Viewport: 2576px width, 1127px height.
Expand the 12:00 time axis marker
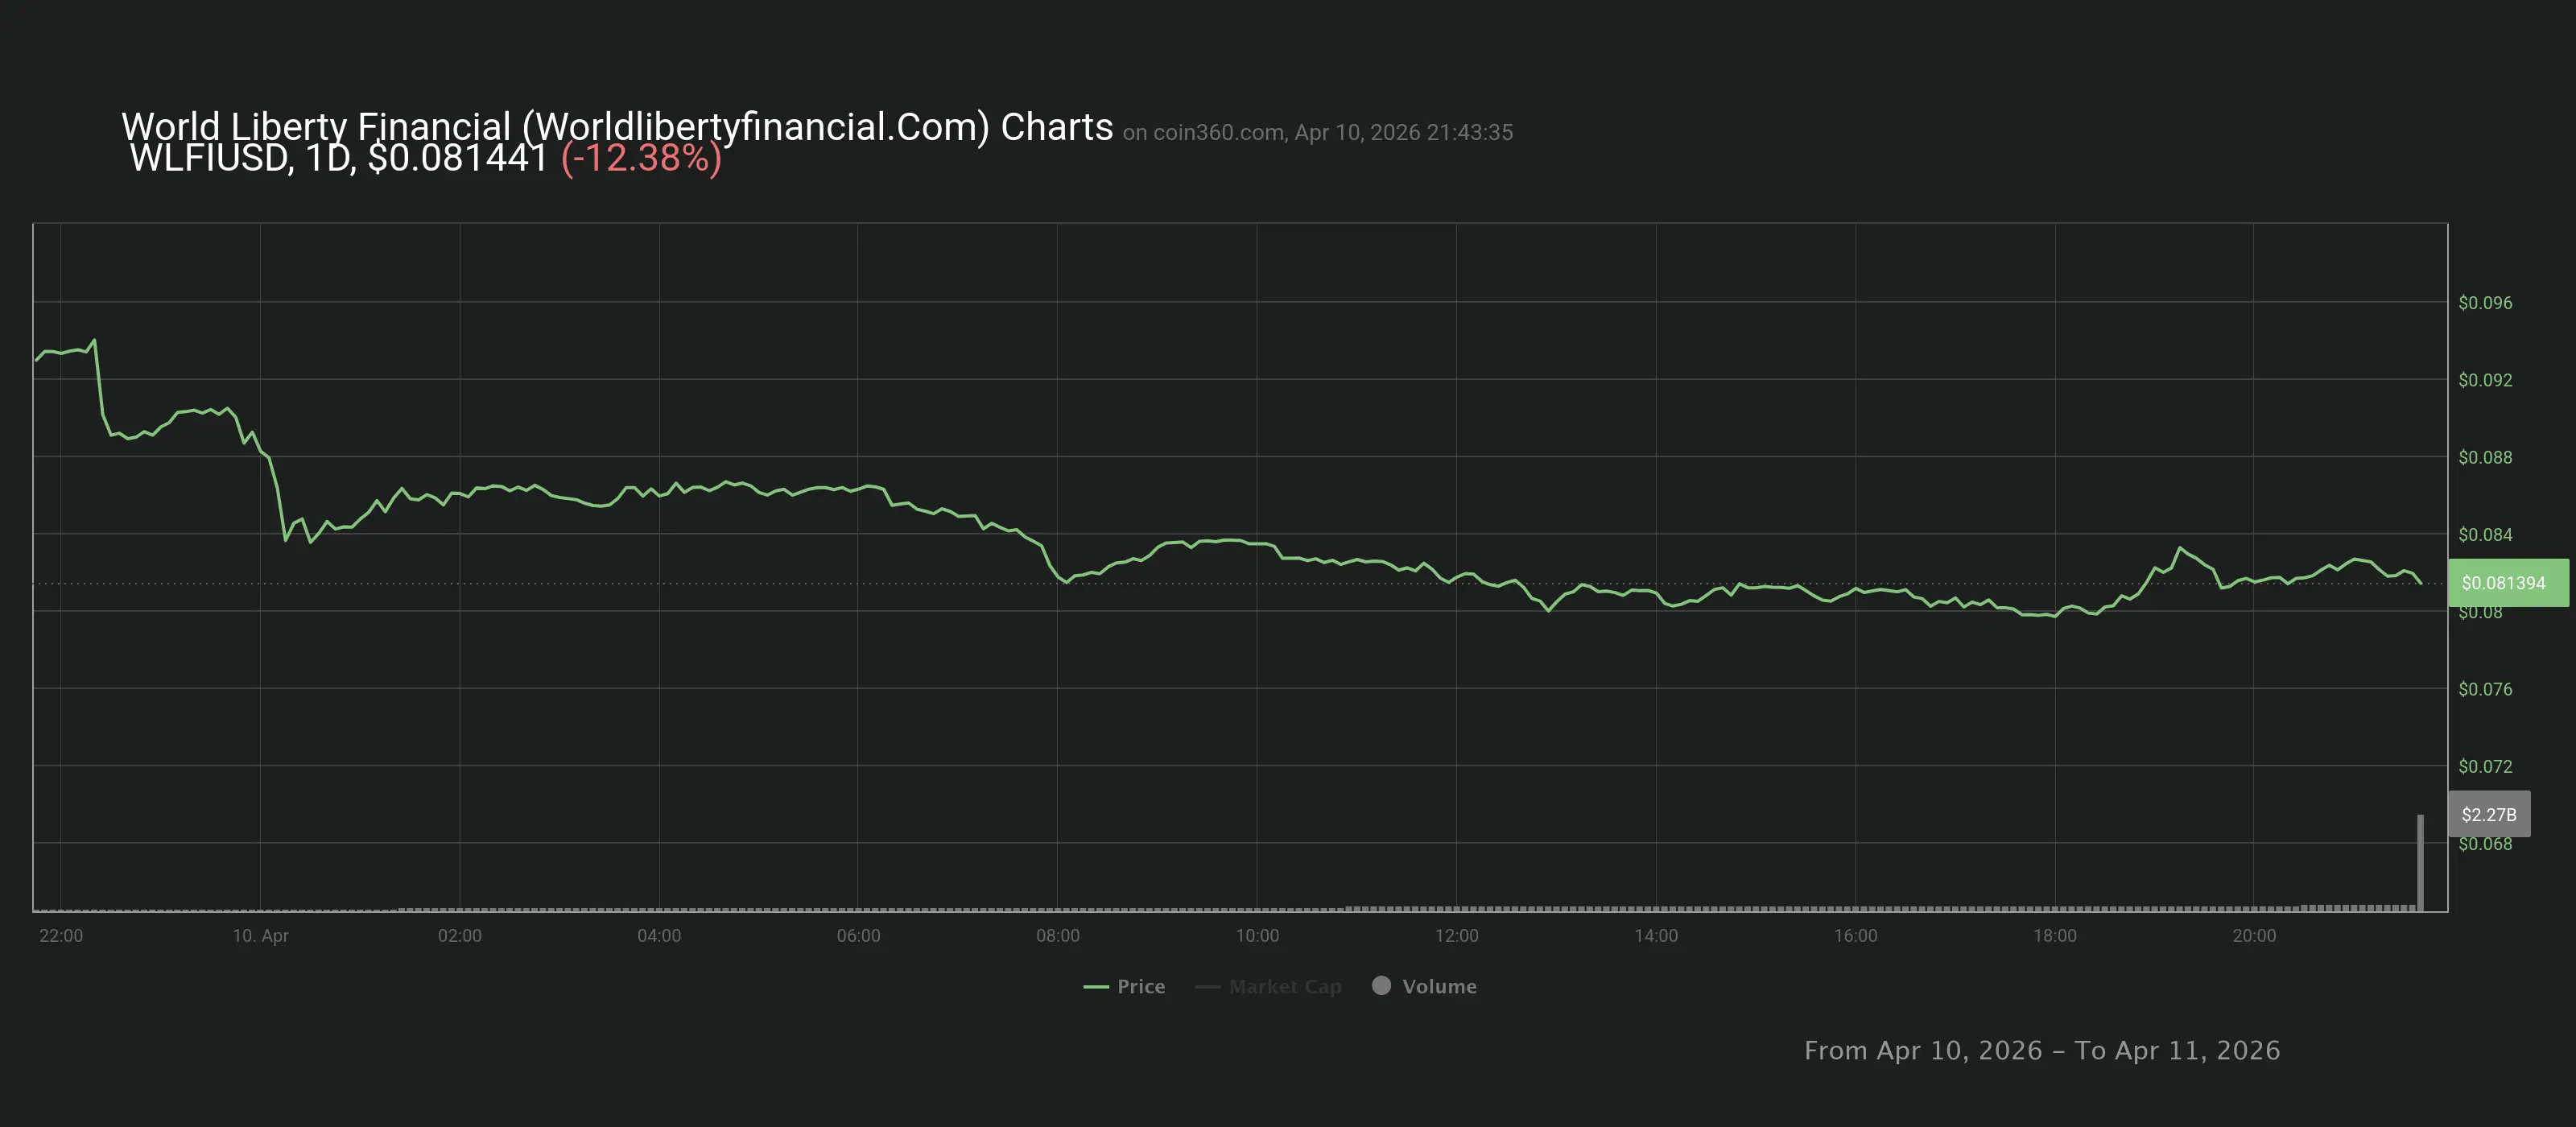coord(1457,936)
